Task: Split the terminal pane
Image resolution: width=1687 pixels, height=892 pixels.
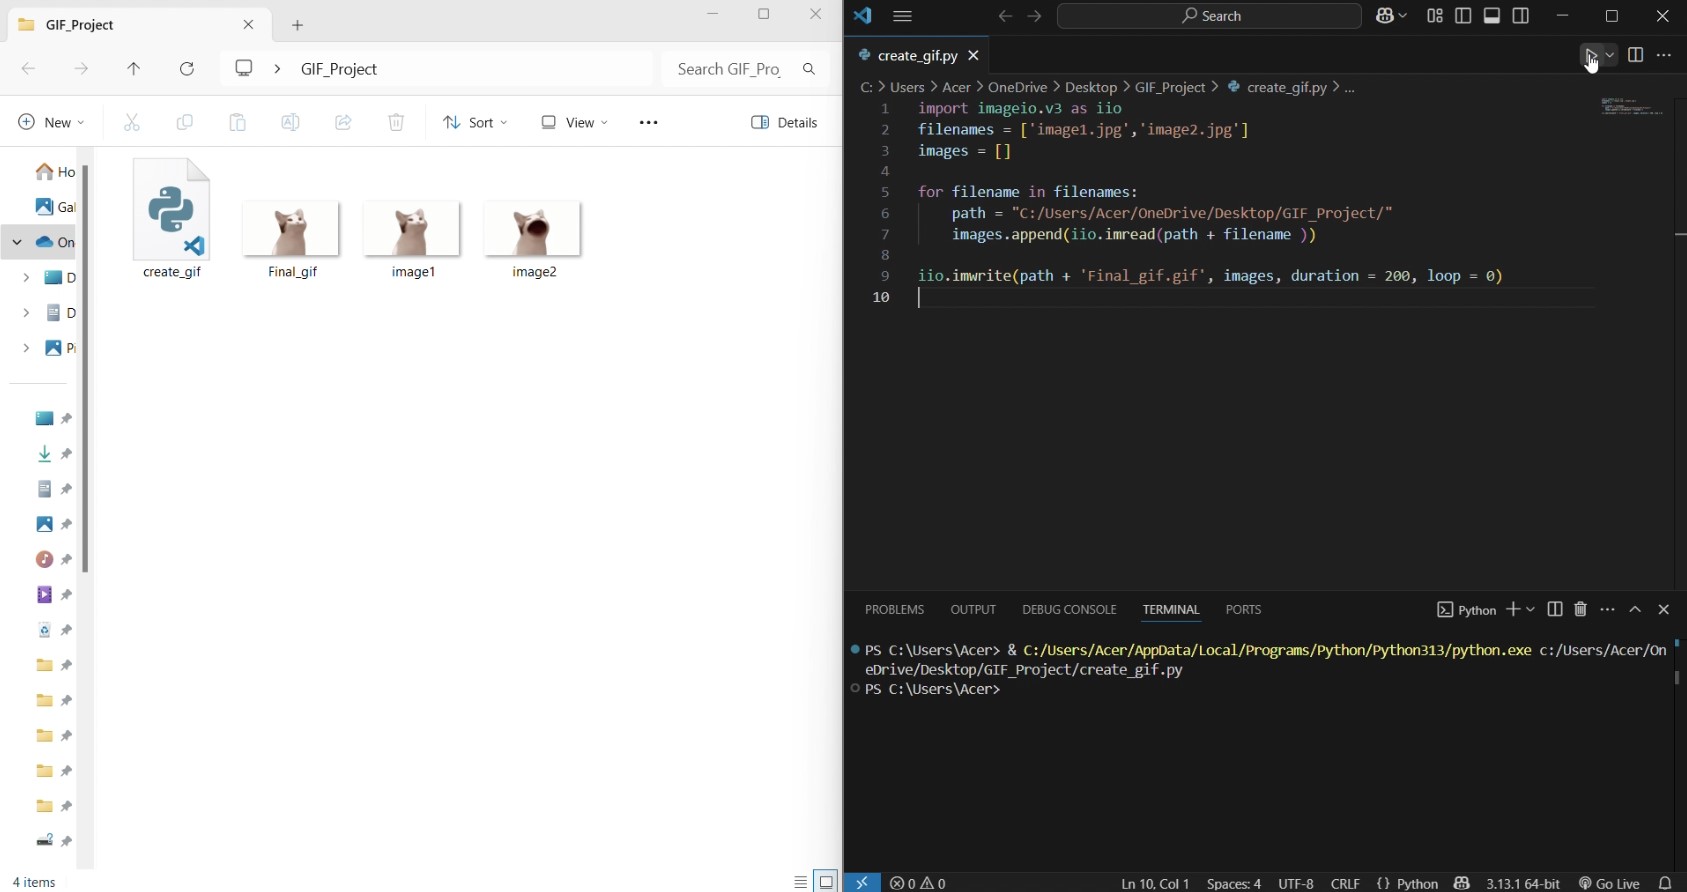Action: tap(1555, 609)
